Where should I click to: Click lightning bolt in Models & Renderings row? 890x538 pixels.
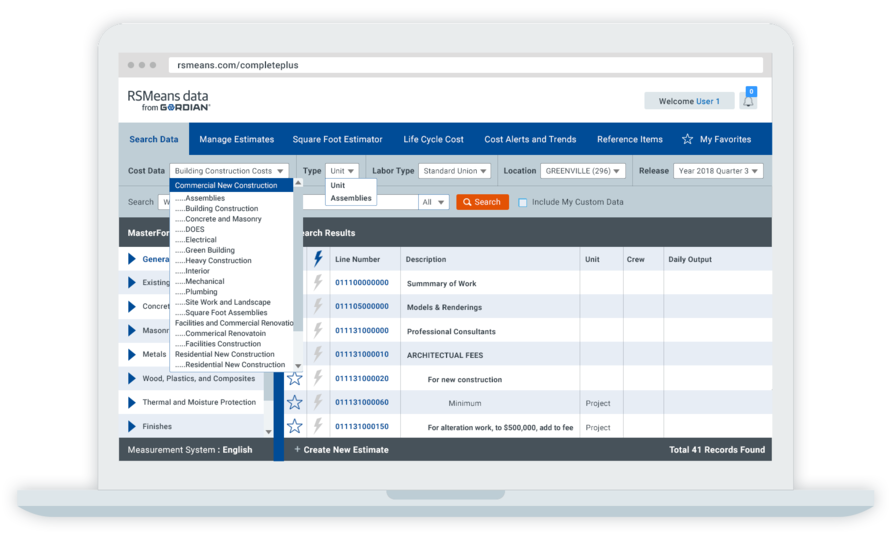point(318,306)
